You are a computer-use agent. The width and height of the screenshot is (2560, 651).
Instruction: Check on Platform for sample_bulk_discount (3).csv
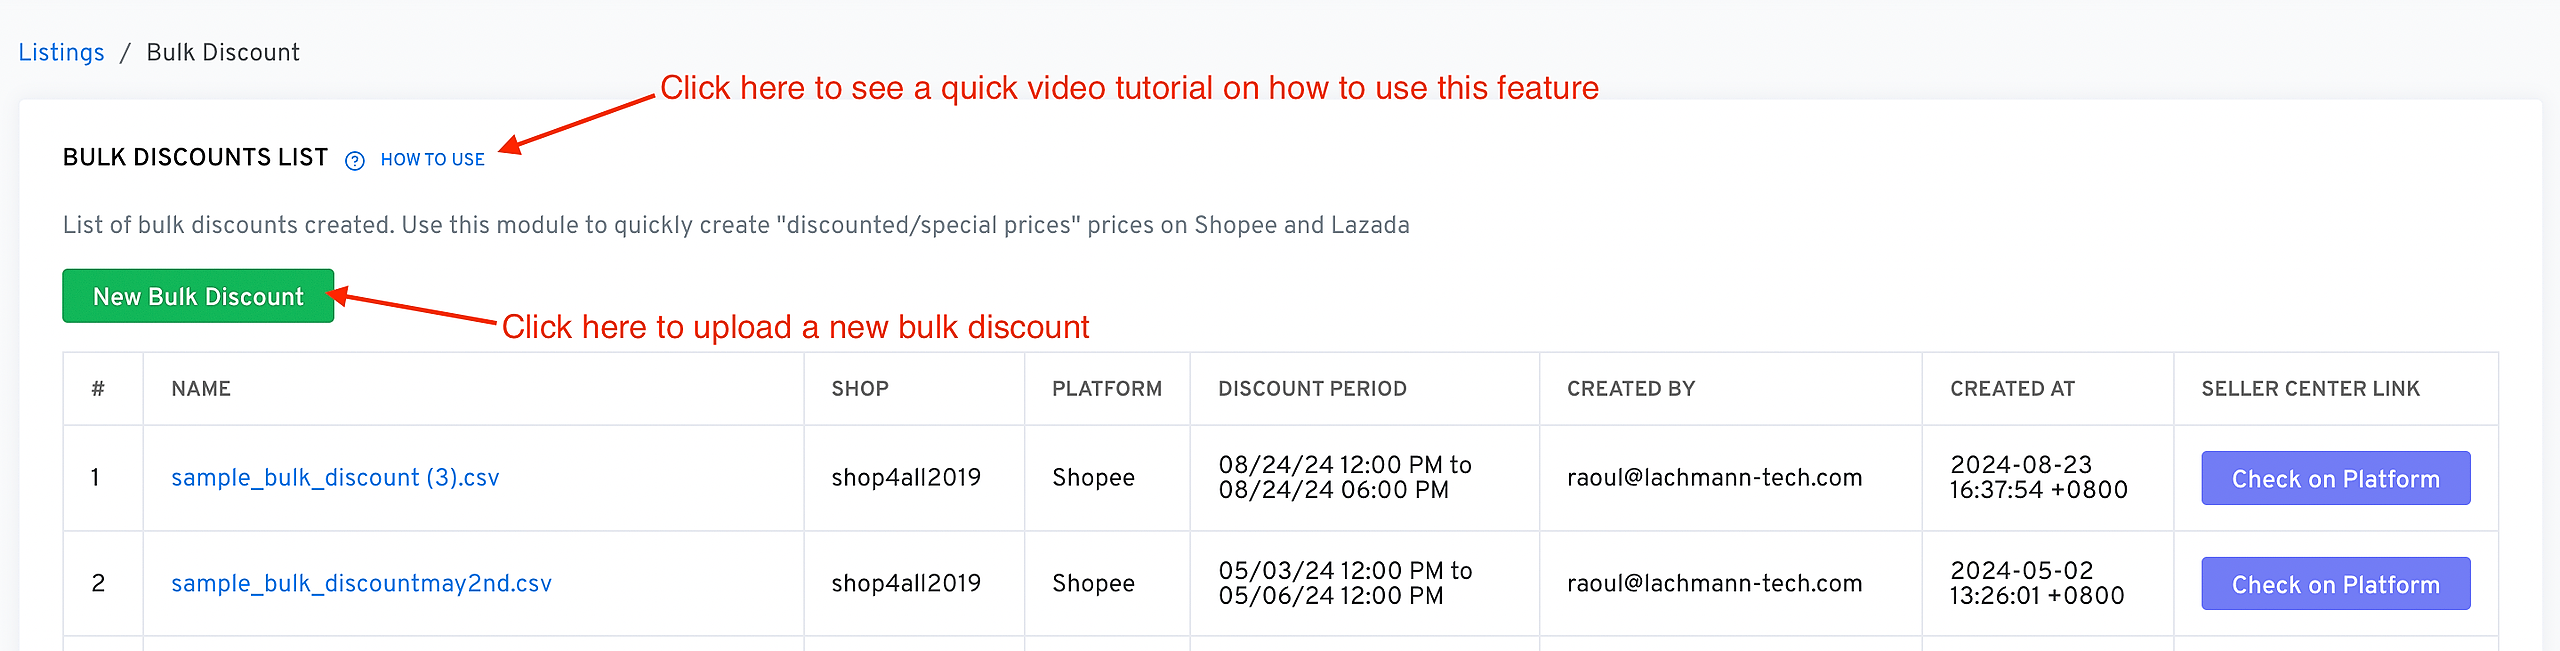(2335, 479)
